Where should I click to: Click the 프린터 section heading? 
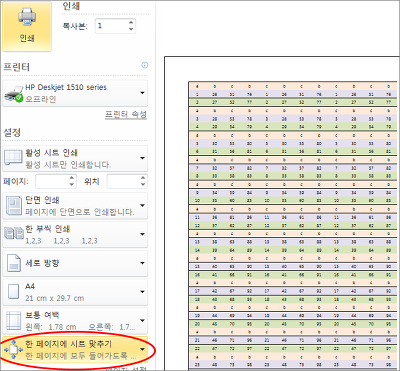(x=16, y=67)
